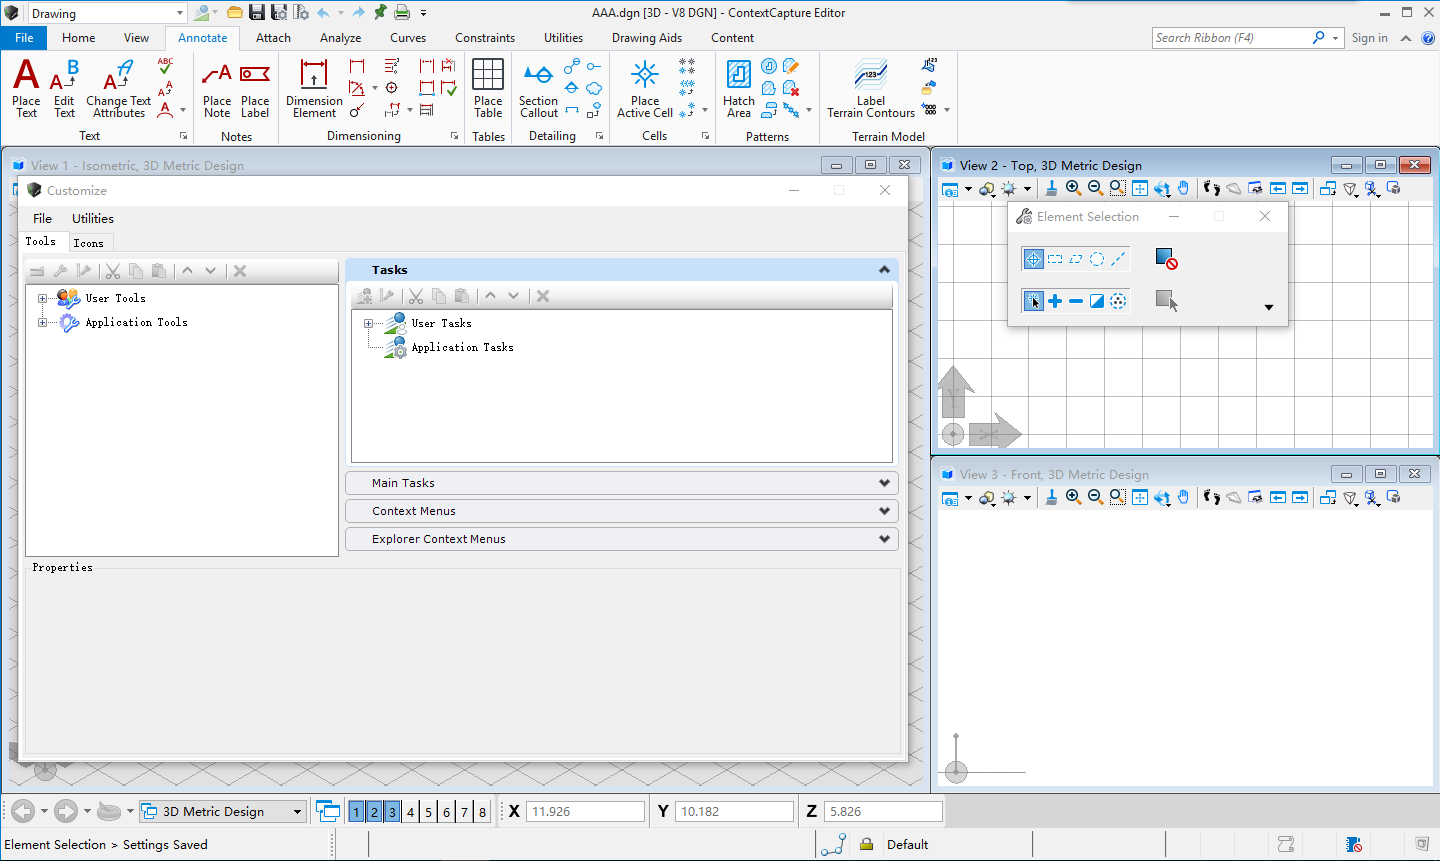The height and width of the screenshot is (861, 1440).
Task: Expand User Tools tree node
Action: pos(42,298)
